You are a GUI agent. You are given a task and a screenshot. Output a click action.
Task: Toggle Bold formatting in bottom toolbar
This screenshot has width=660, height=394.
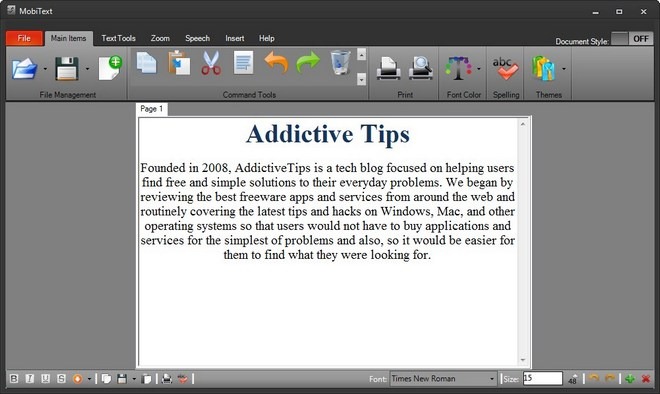pyautogui.click(x=14, y=378)
